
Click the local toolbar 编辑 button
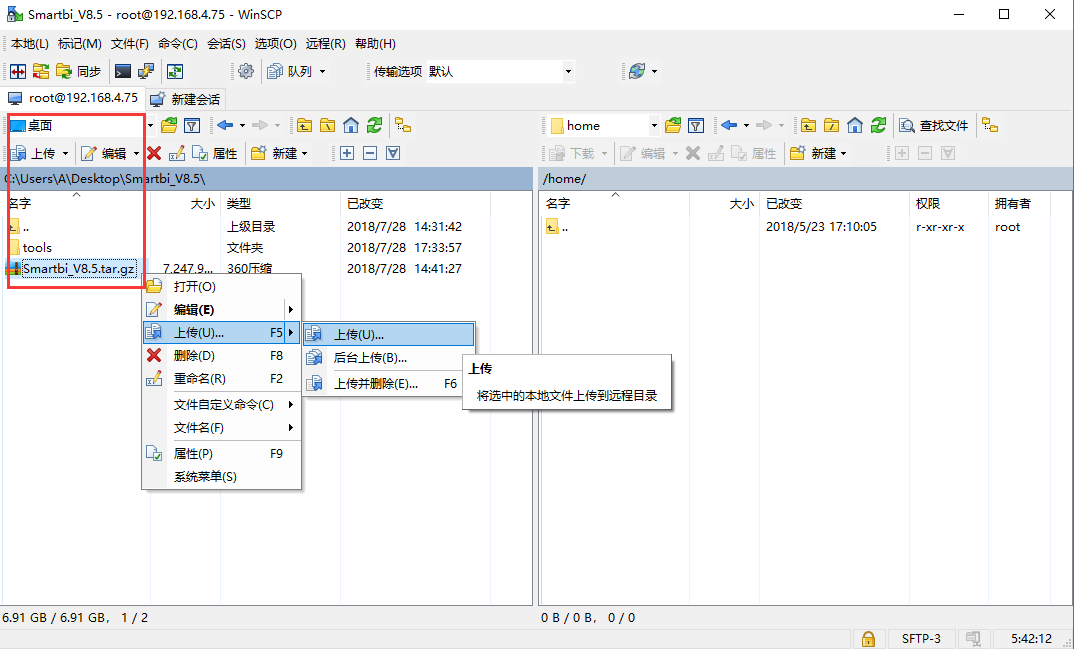104,153
